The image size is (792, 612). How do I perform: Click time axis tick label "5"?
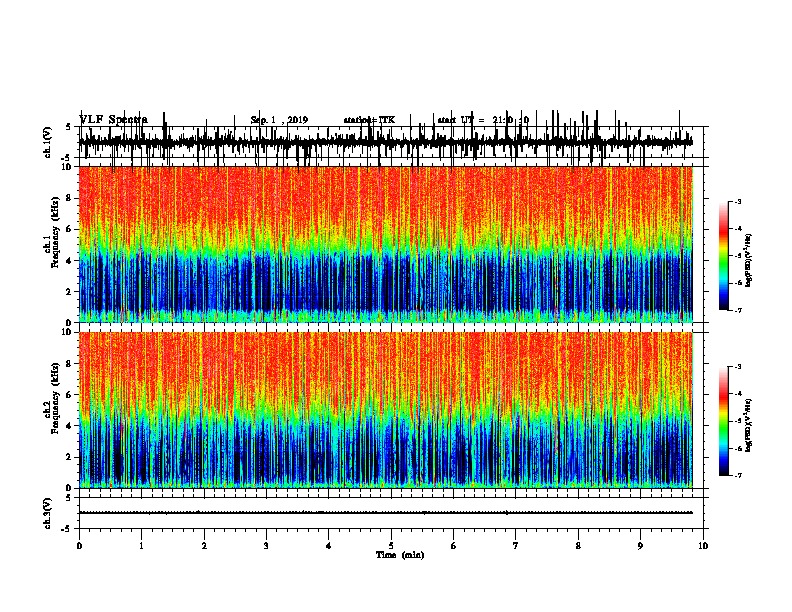391,546
